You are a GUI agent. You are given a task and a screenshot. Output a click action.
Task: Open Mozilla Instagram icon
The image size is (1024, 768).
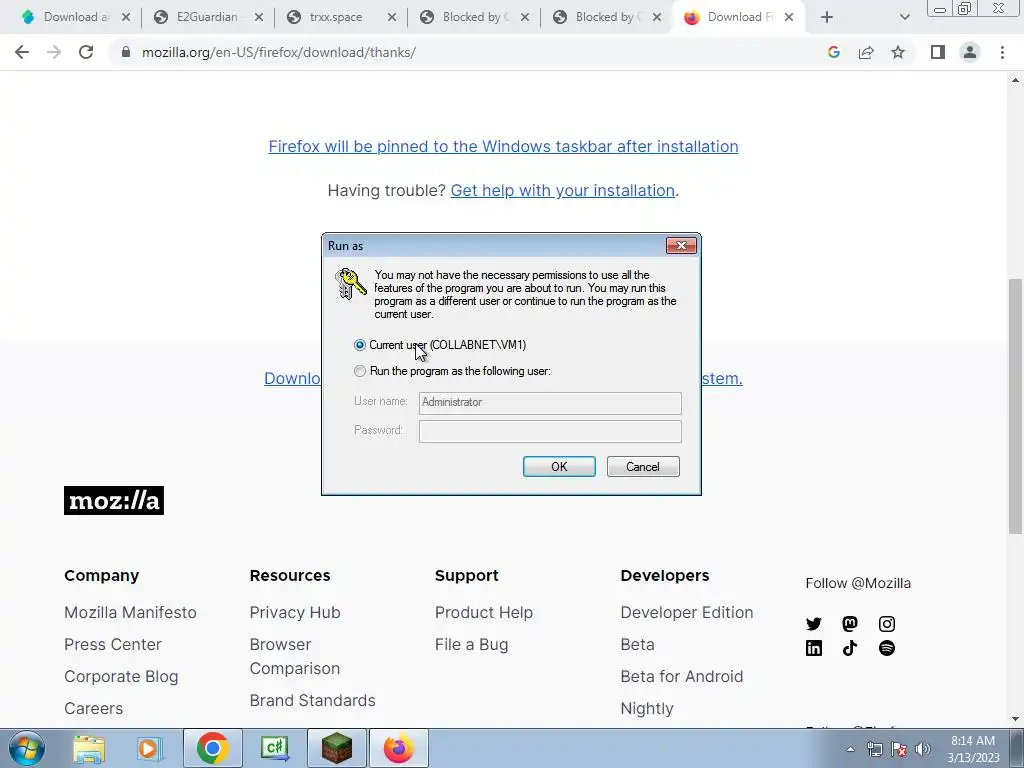click(x=887, y=624)
